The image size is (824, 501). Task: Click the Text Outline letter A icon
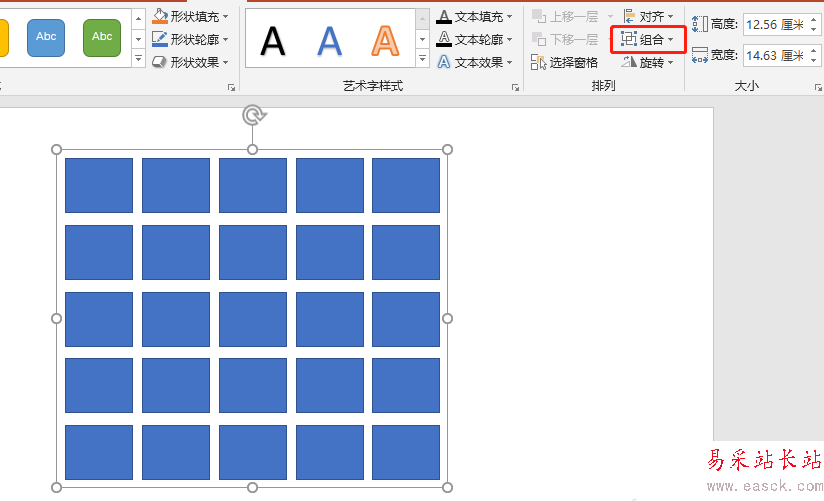click(x=444, y=39)
